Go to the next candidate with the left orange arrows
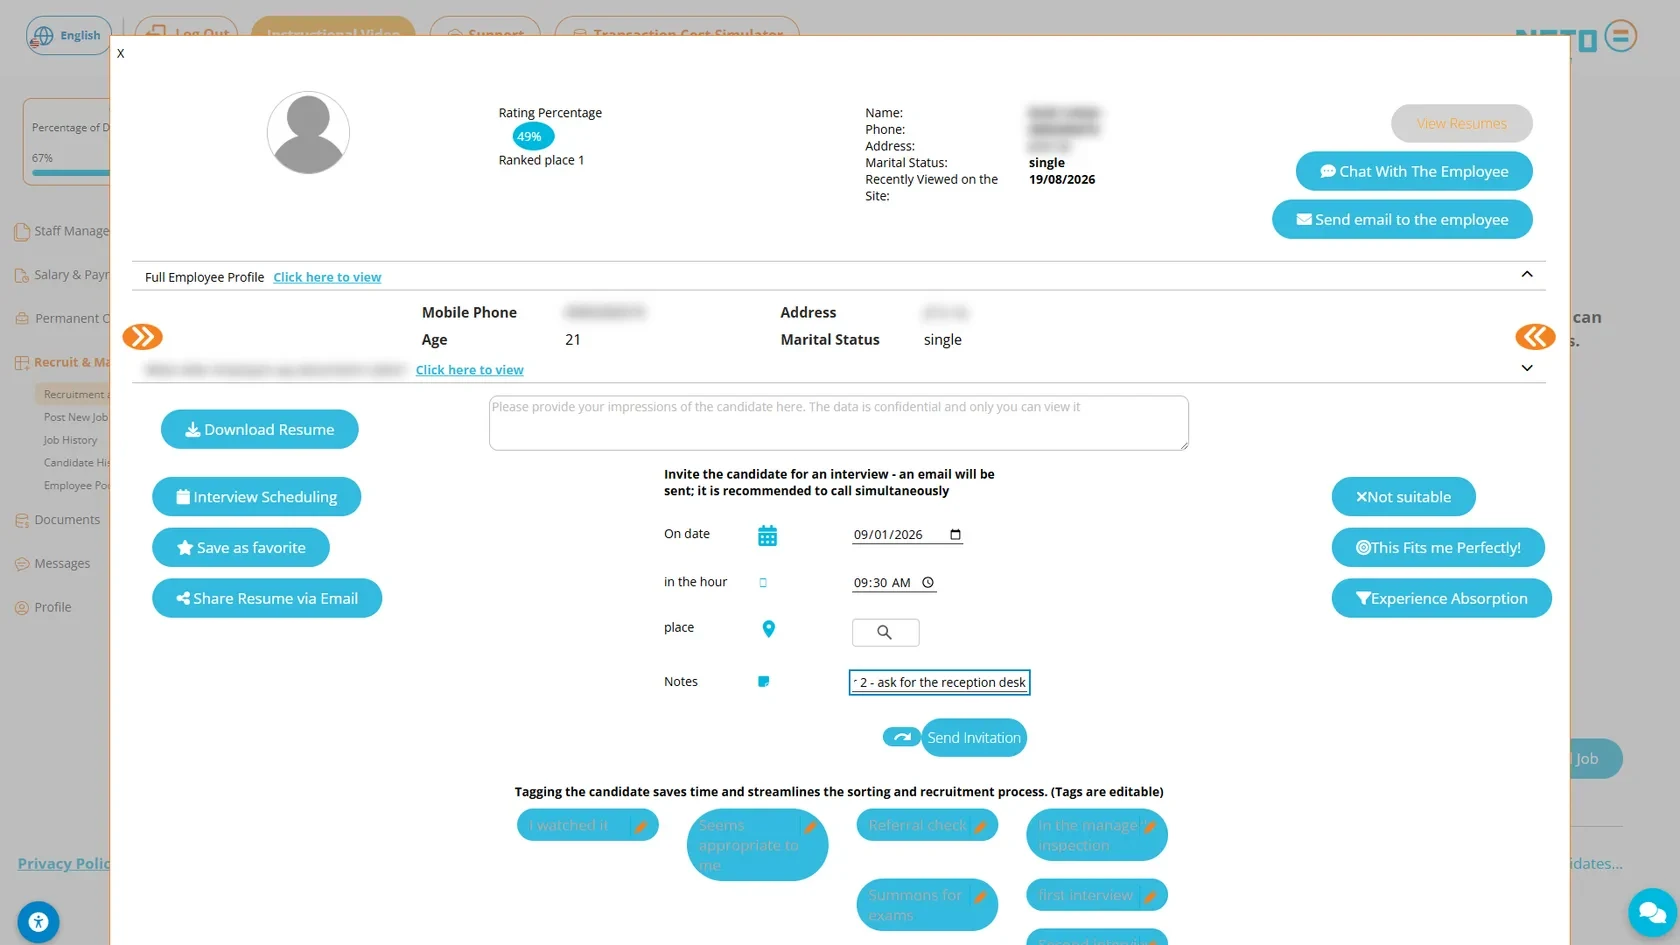 (x=142, y=337)
